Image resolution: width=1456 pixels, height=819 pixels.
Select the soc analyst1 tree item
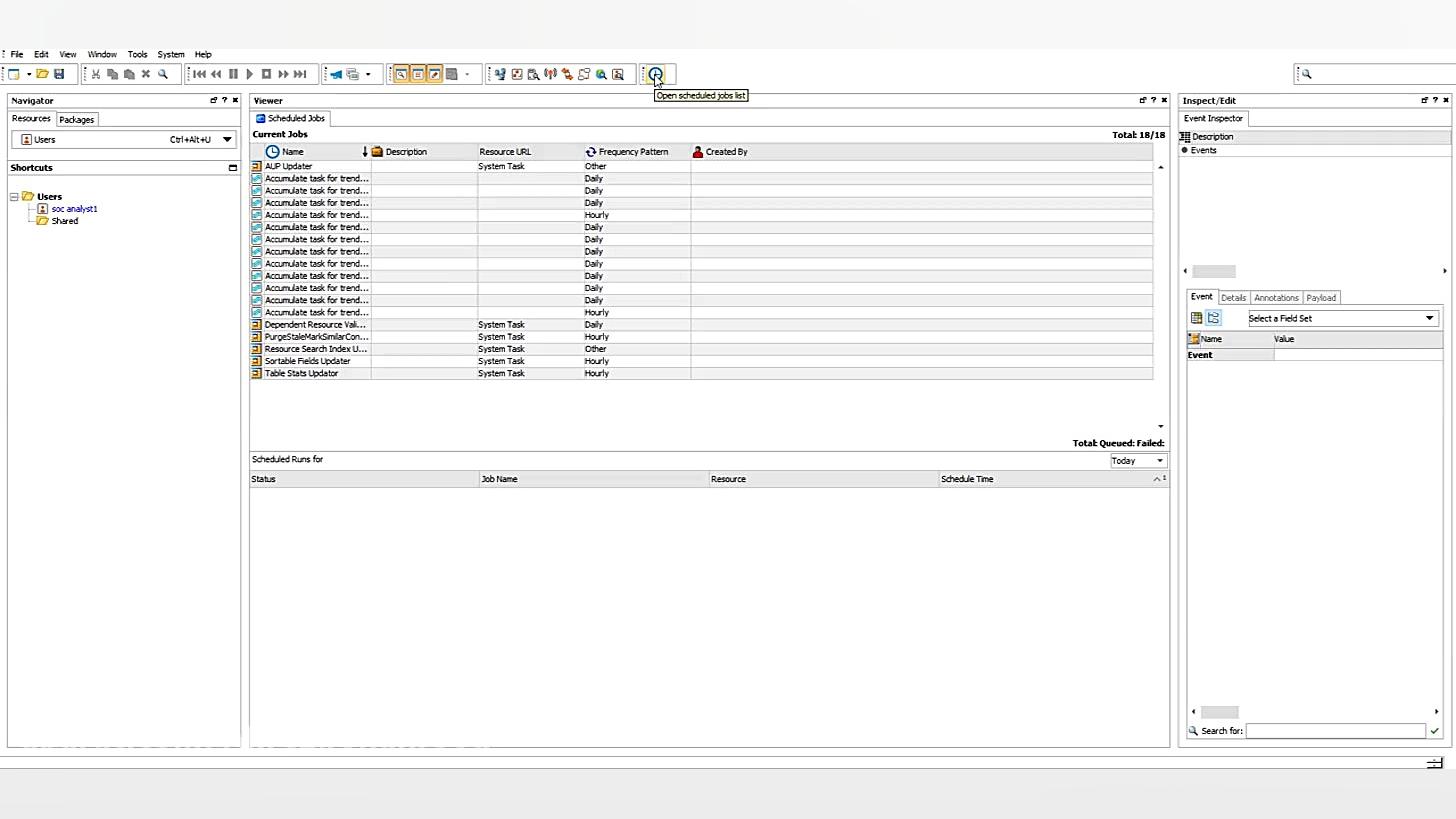pos(74,208)
